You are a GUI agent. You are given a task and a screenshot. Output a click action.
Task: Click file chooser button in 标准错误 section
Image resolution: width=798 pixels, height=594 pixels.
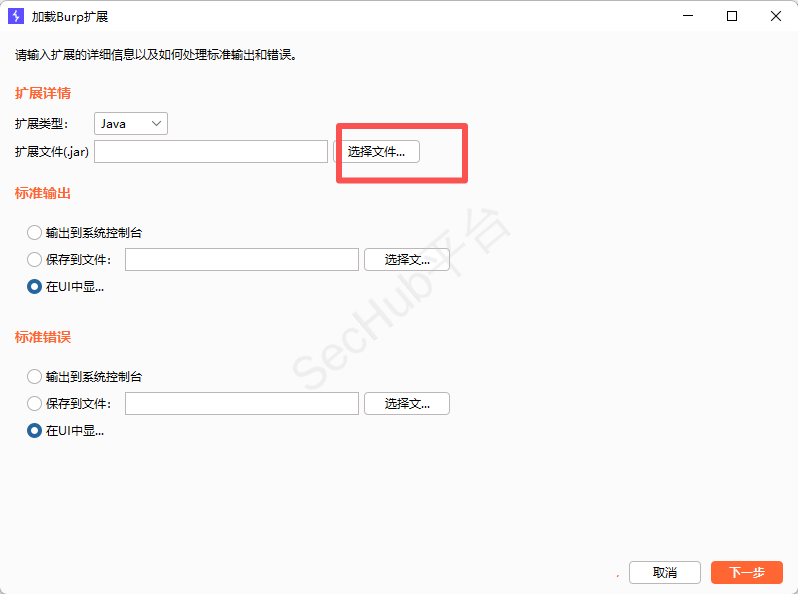(406, 404)
